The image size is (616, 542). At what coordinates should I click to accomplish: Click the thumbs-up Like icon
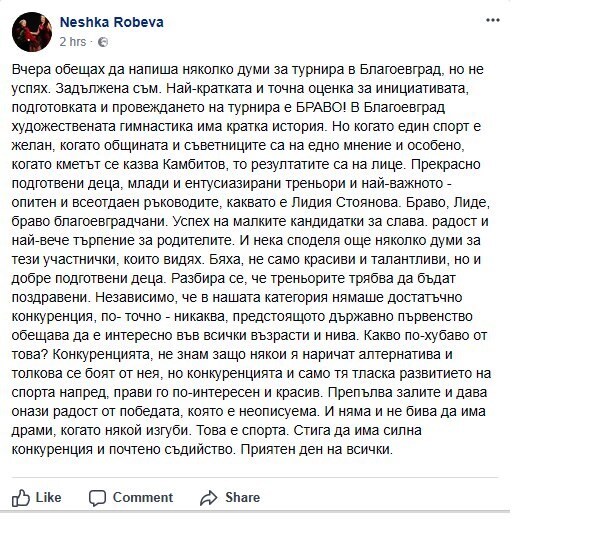[20, 498]
